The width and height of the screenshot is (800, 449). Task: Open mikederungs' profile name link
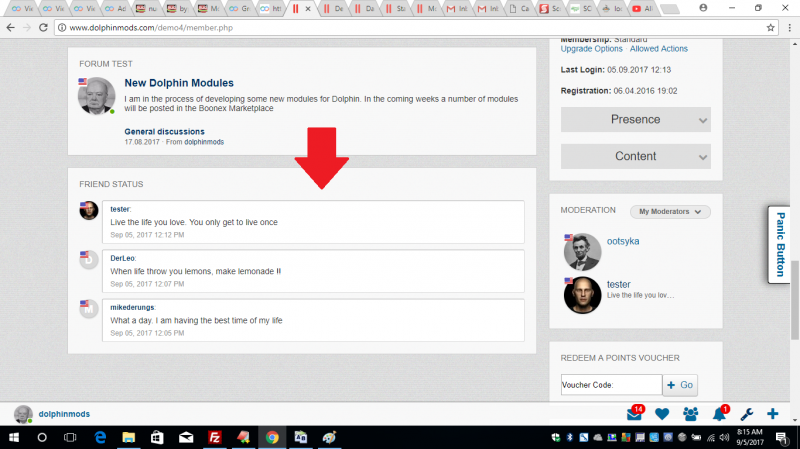coord(132,307)
